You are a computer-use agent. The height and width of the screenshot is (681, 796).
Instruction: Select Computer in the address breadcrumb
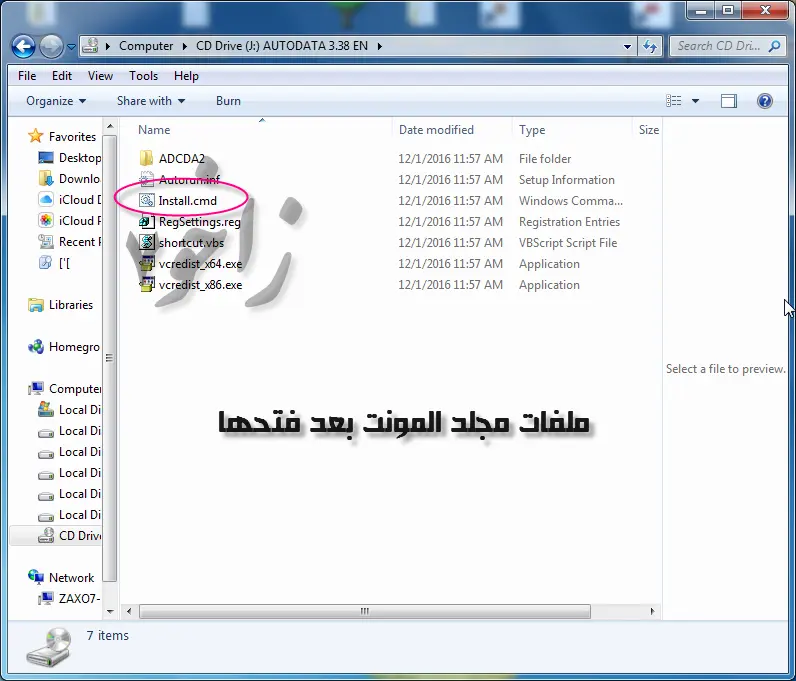pos(146,46)
